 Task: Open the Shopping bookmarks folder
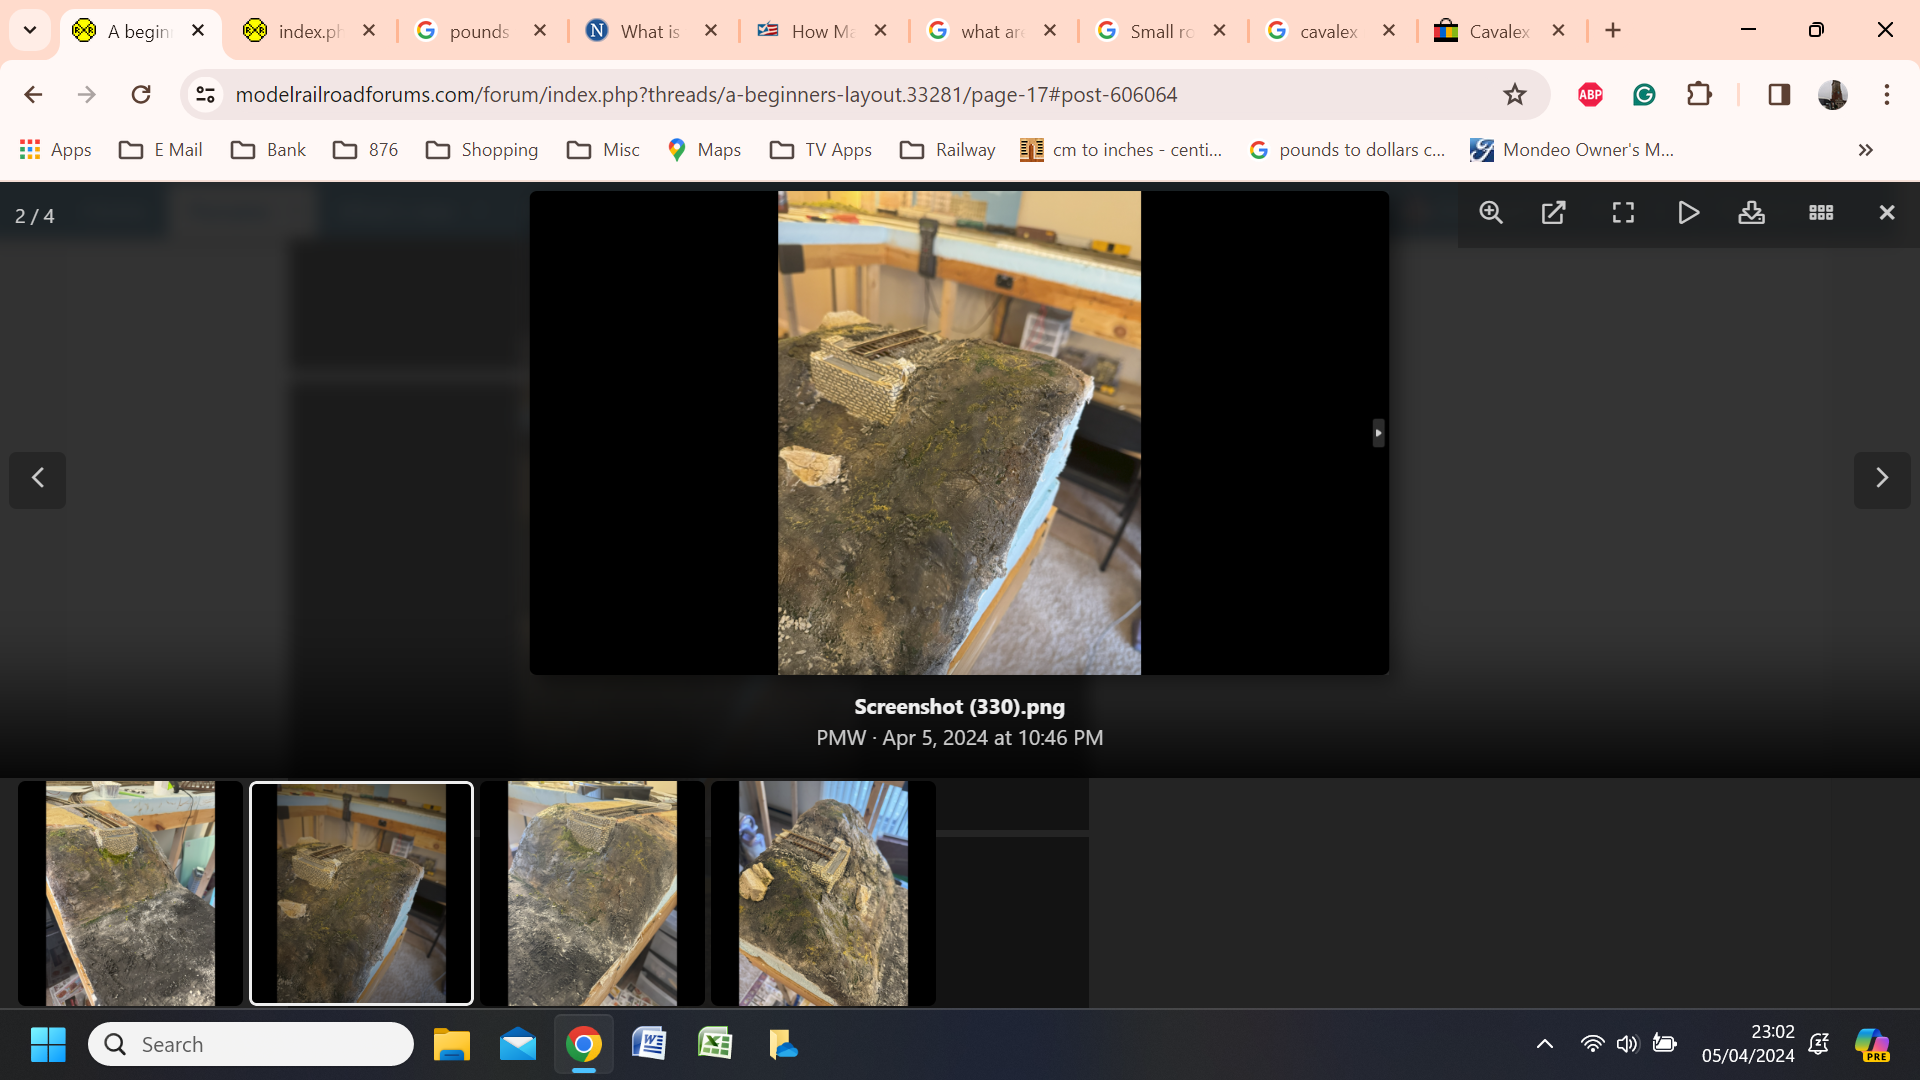481,150
